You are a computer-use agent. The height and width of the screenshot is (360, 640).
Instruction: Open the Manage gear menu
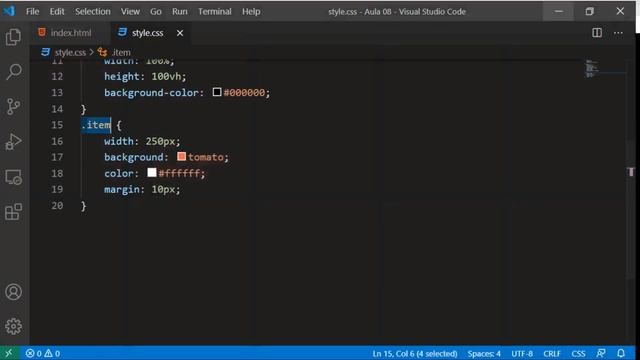(x=13, y=326)
